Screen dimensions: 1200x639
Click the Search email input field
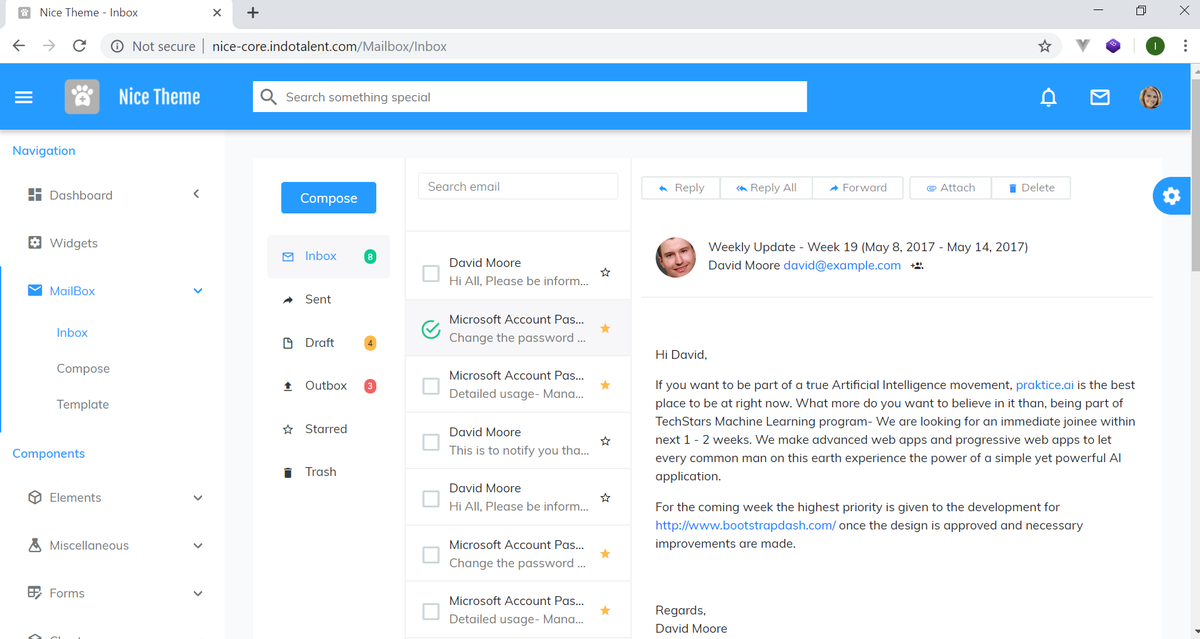tap(517, 186)
